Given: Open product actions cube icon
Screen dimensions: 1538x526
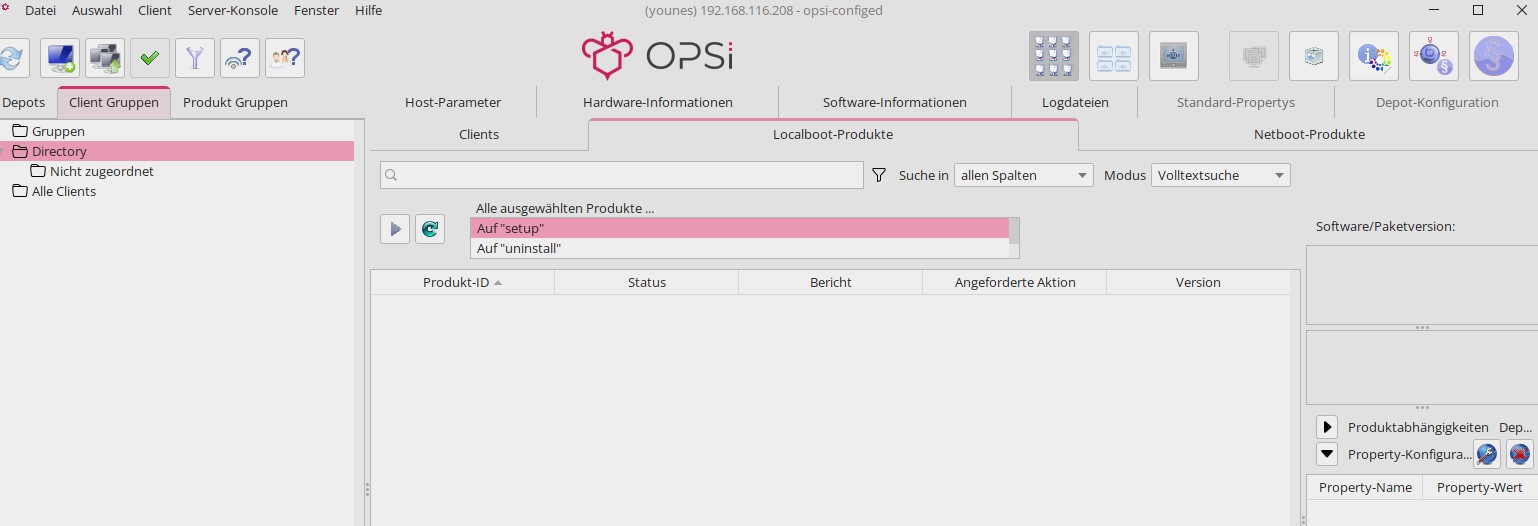Looking at the screenshot, I should [1314, 56].
